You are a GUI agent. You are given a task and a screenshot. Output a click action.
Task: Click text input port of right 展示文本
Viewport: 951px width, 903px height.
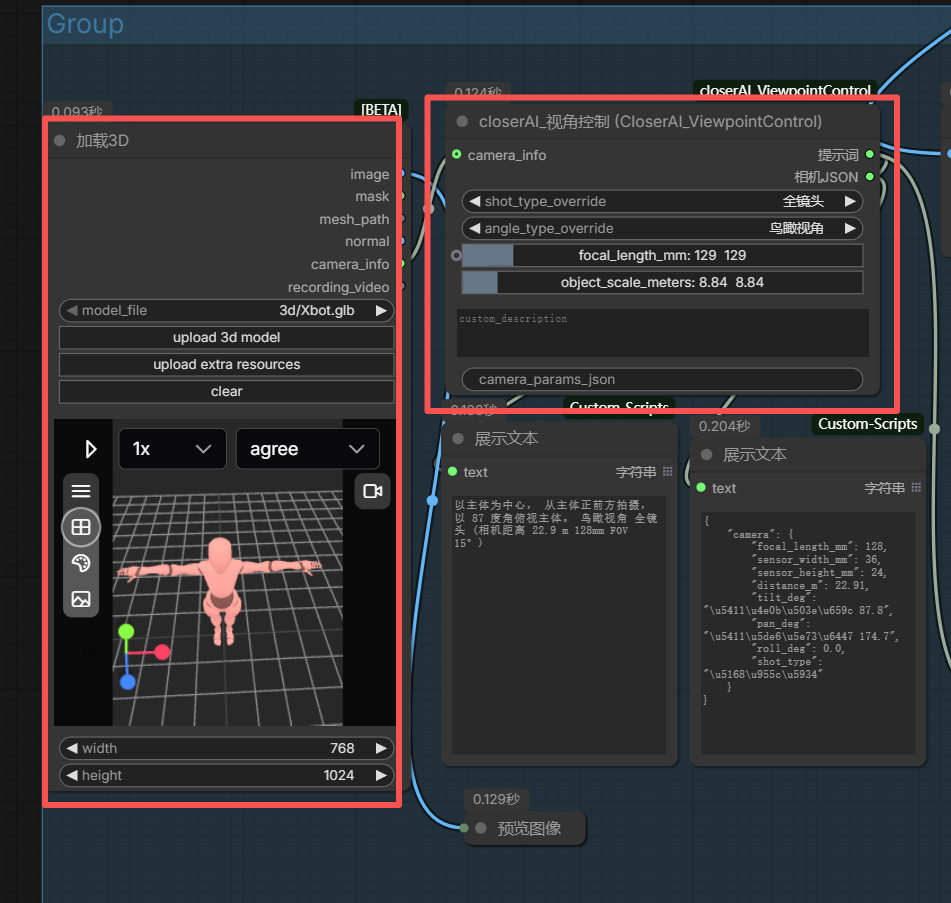(701, 488)
